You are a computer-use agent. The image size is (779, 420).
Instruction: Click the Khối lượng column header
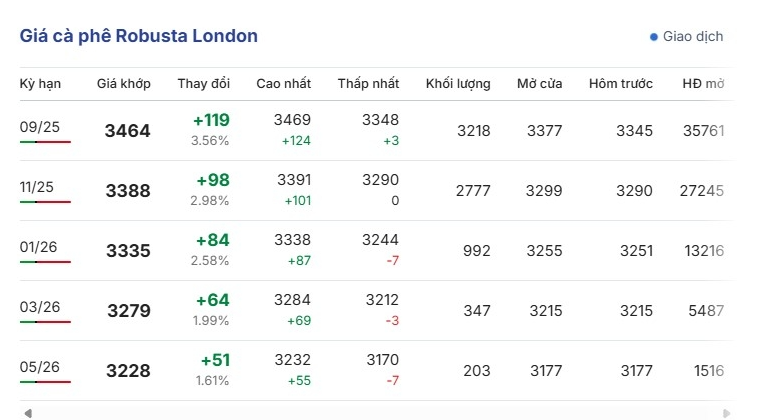click(x=458, y=84)
